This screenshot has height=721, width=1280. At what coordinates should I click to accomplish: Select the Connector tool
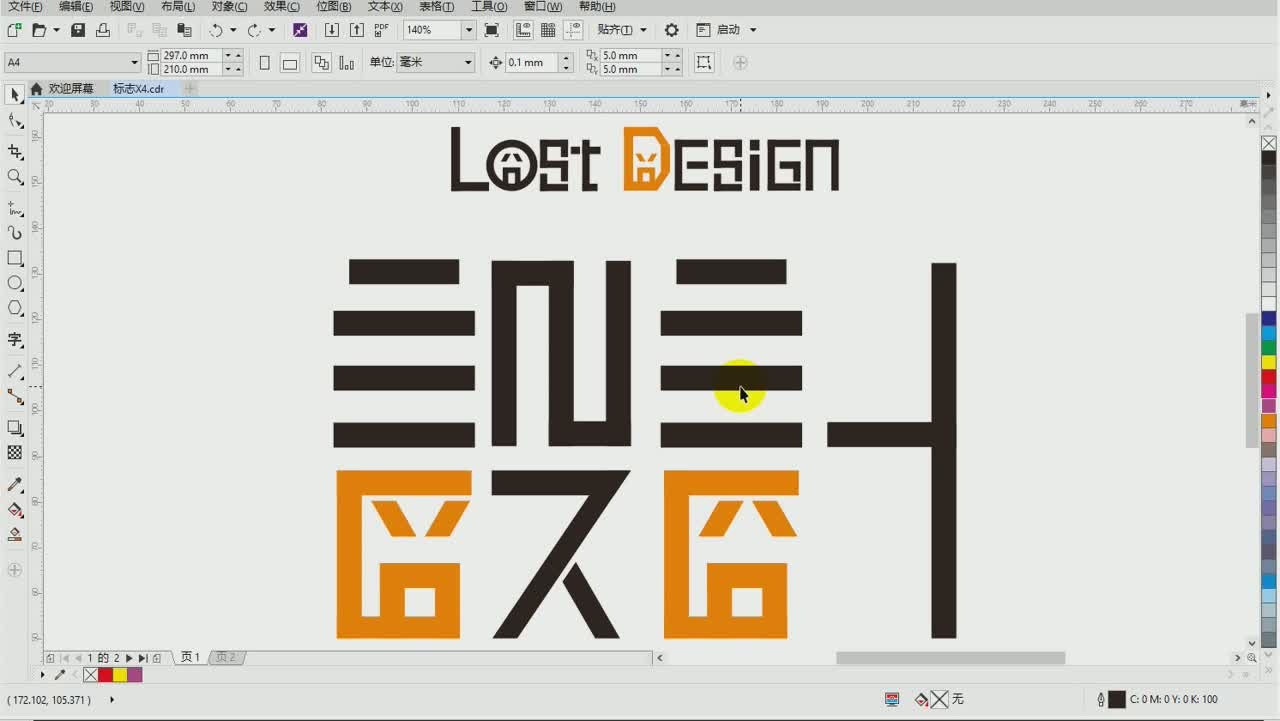(x=15, y=396)
